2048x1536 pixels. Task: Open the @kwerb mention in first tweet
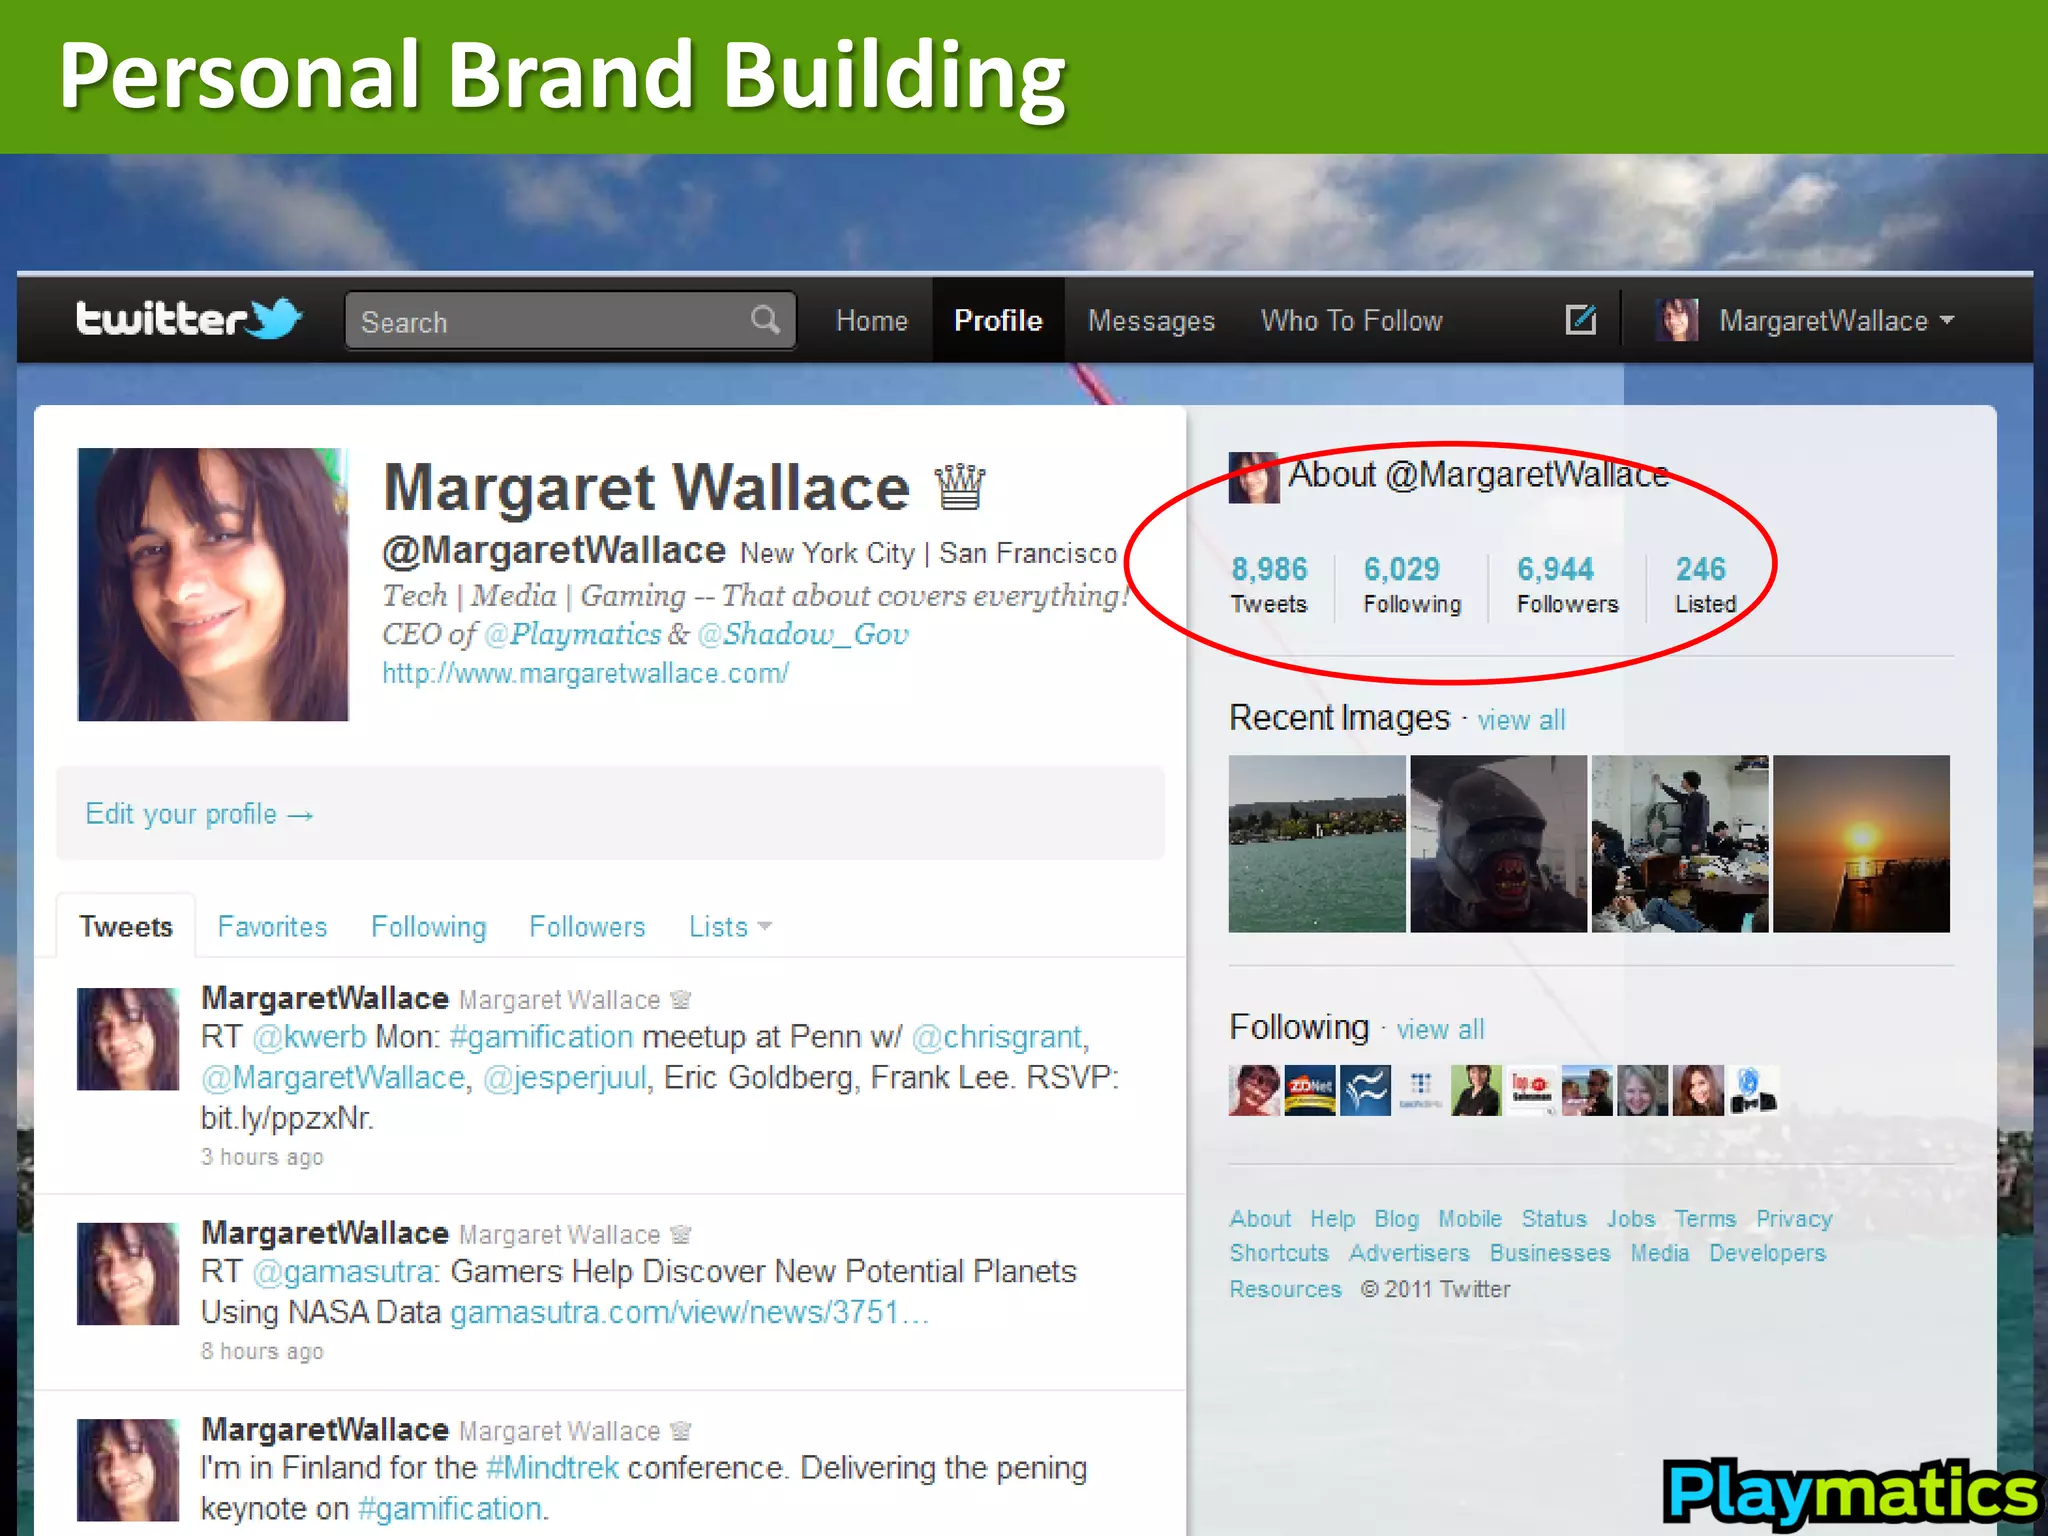tap(309, 1037)
